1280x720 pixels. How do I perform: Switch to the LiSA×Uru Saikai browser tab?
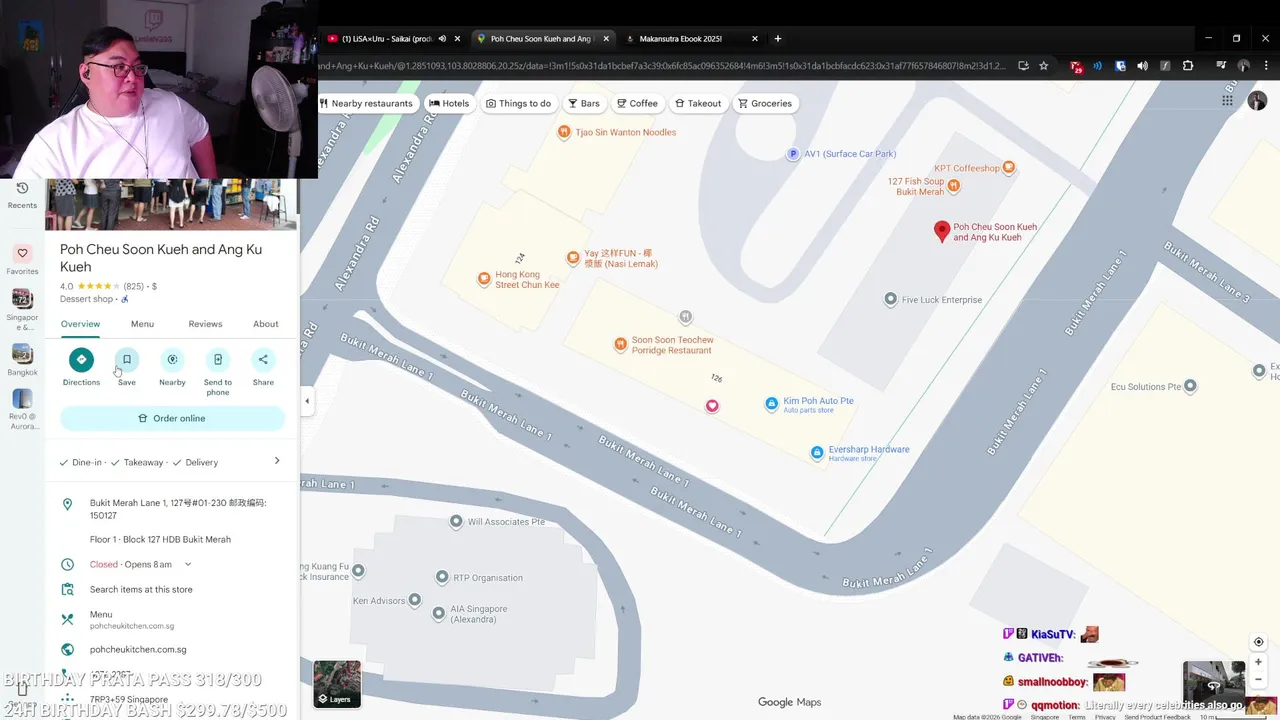[386, 39]
